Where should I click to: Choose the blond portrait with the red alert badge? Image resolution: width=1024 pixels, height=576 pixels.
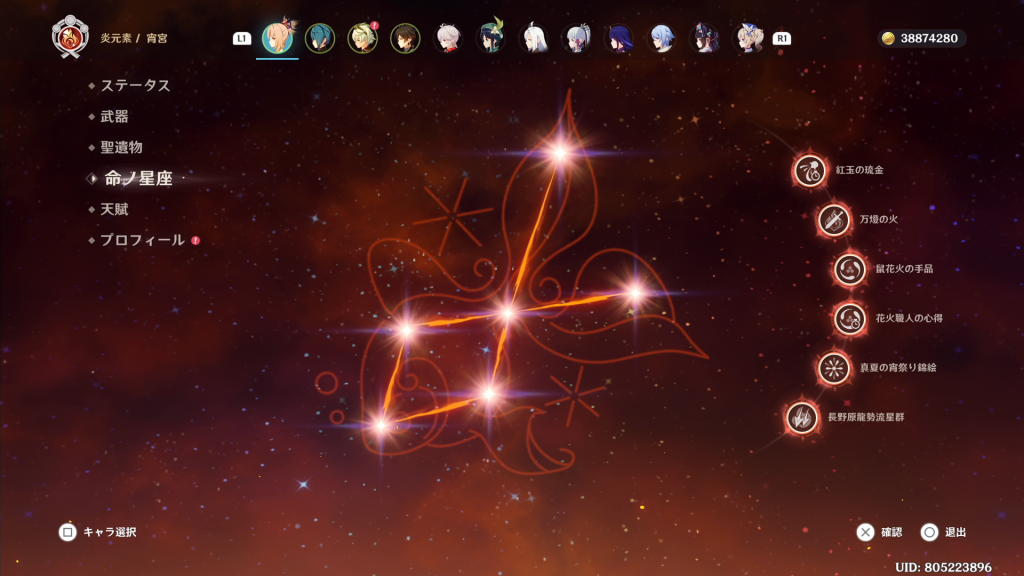(x=362, y=39)
